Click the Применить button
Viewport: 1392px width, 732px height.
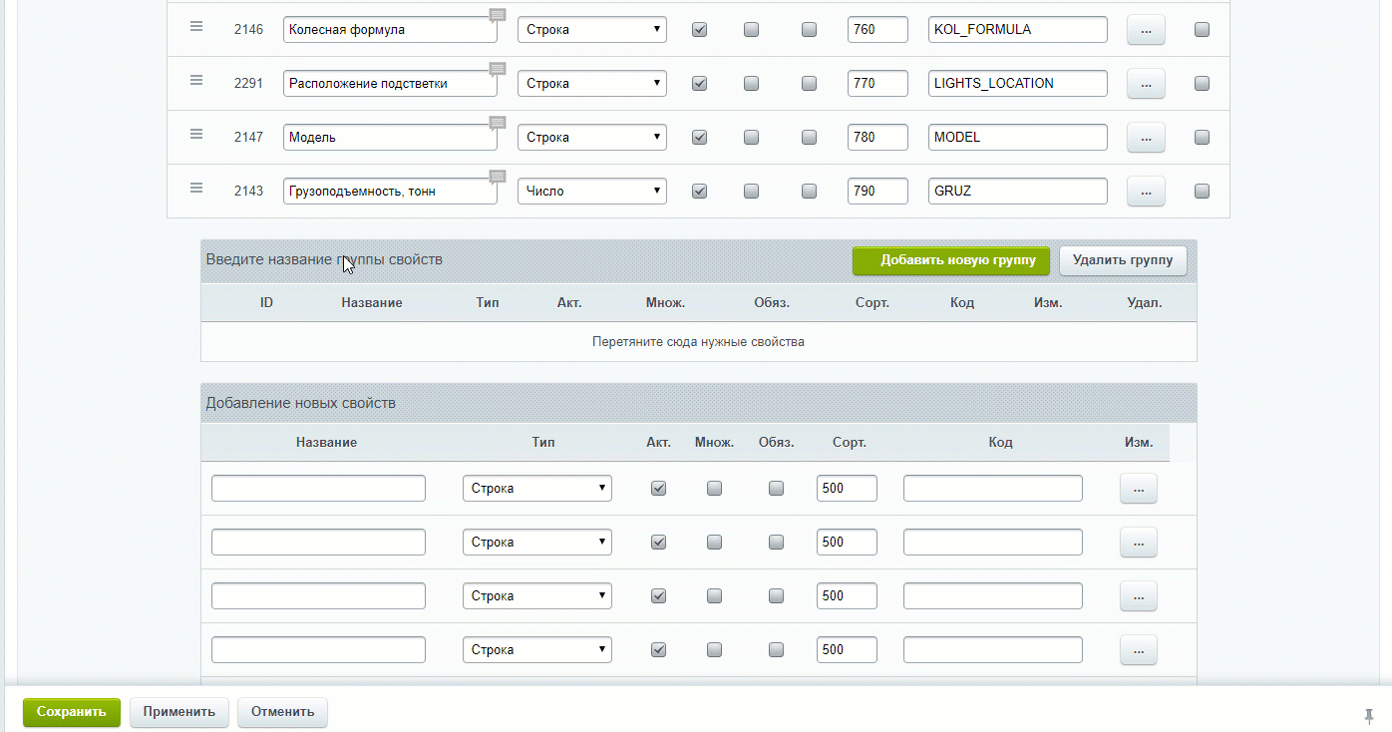[179, 712]
